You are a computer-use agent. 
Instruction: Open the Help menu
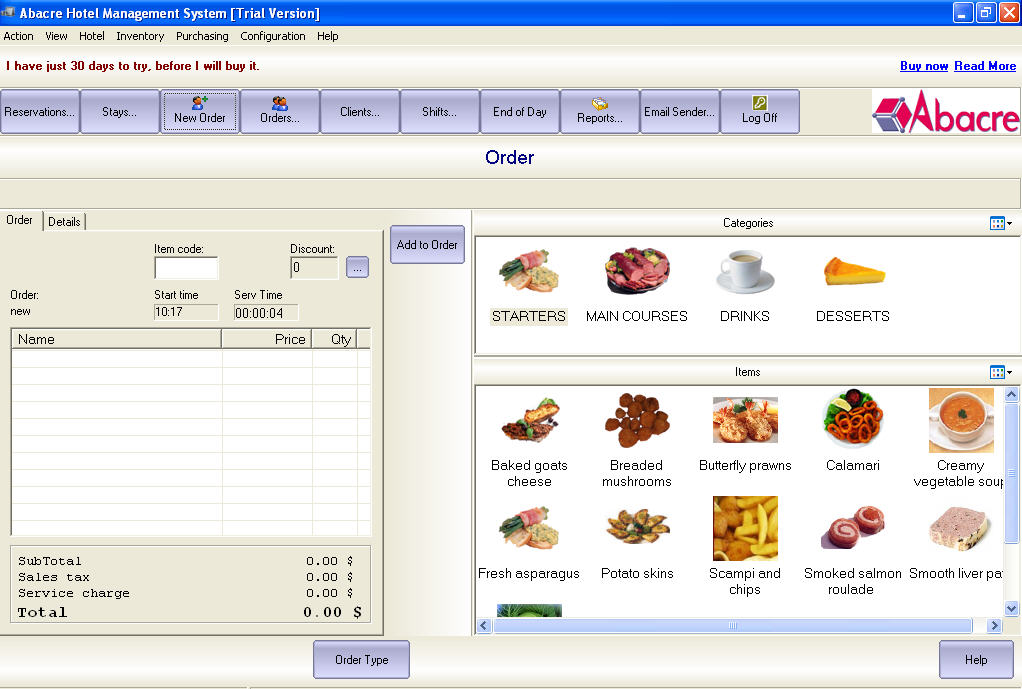[x=328, y=36]
